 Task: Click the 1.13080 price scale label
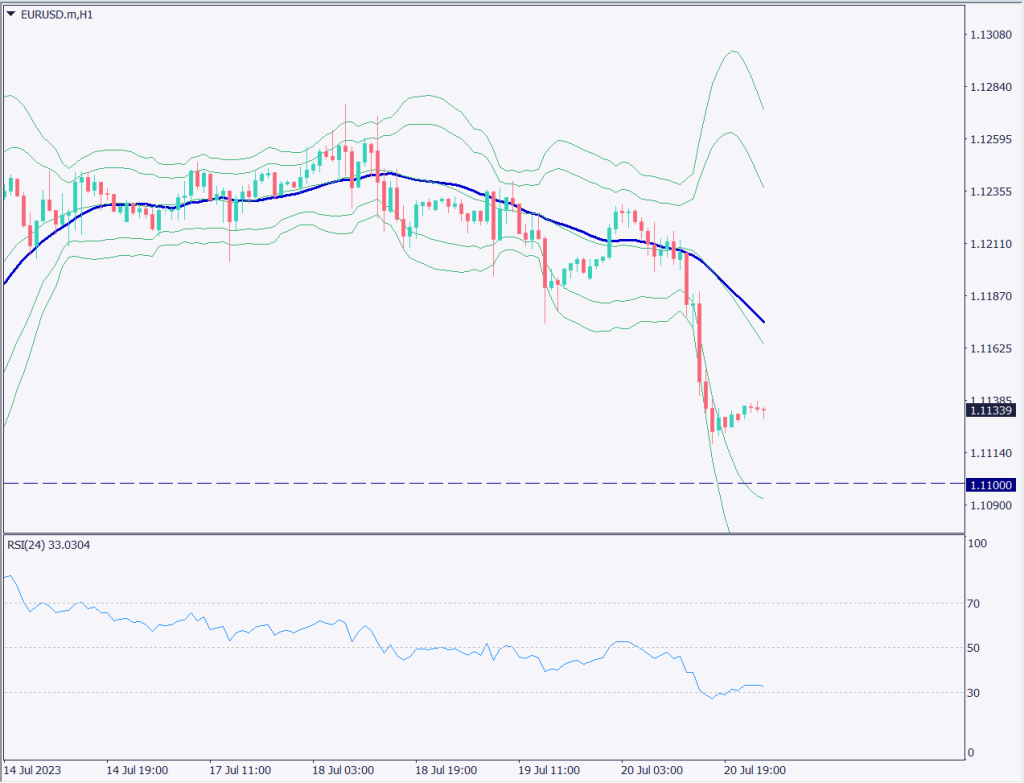990,35
